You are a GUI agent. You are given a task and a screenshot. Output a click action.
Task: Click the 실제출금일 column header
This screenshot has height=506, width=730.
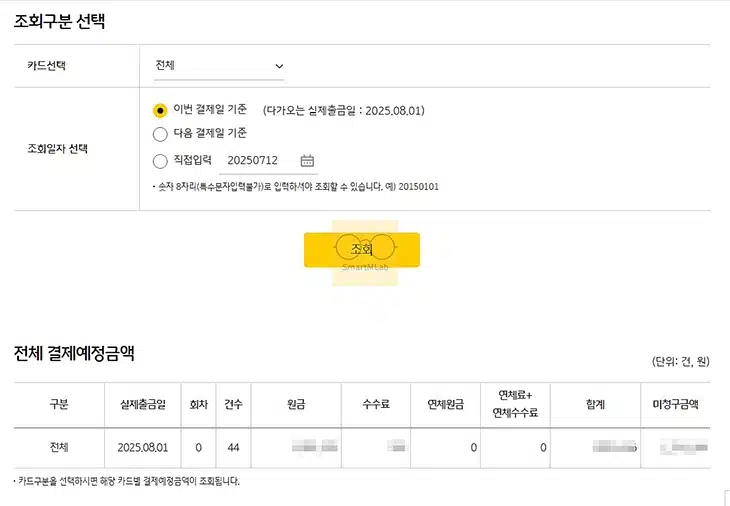coord(142,404)
